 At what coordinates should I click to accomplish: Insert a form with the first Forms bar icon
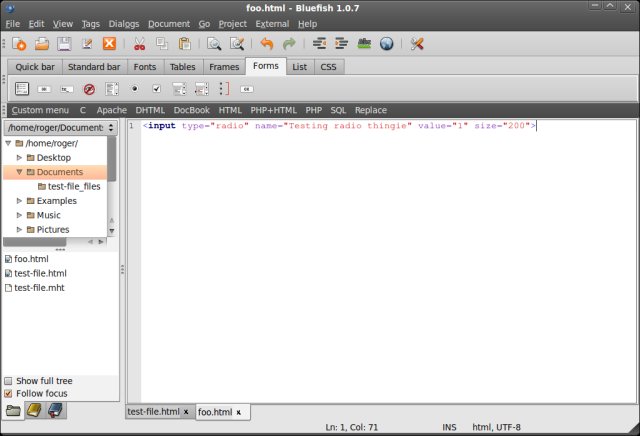click(x=22, y=89)
